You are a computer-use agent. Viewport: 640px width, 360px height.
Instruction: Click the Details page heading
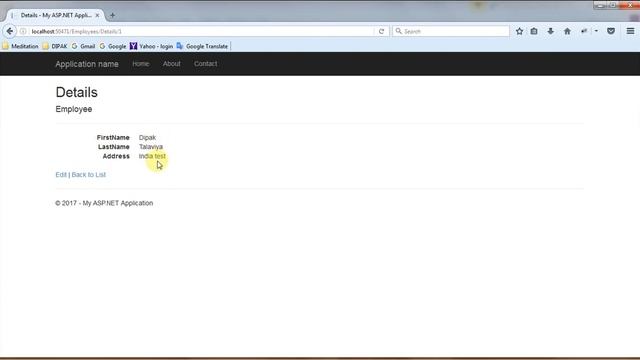click(x=77, y=93)
